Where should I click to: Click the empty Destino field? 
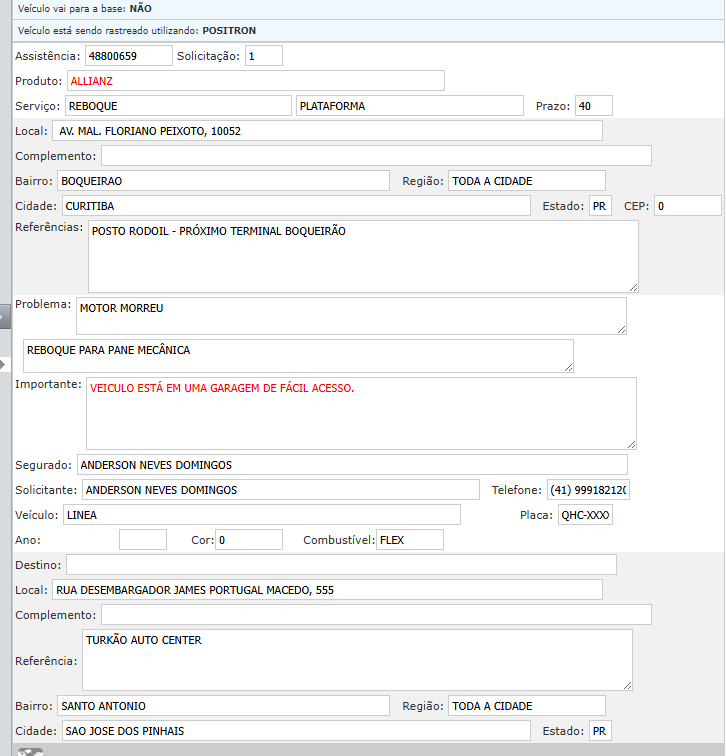(341, 565)
